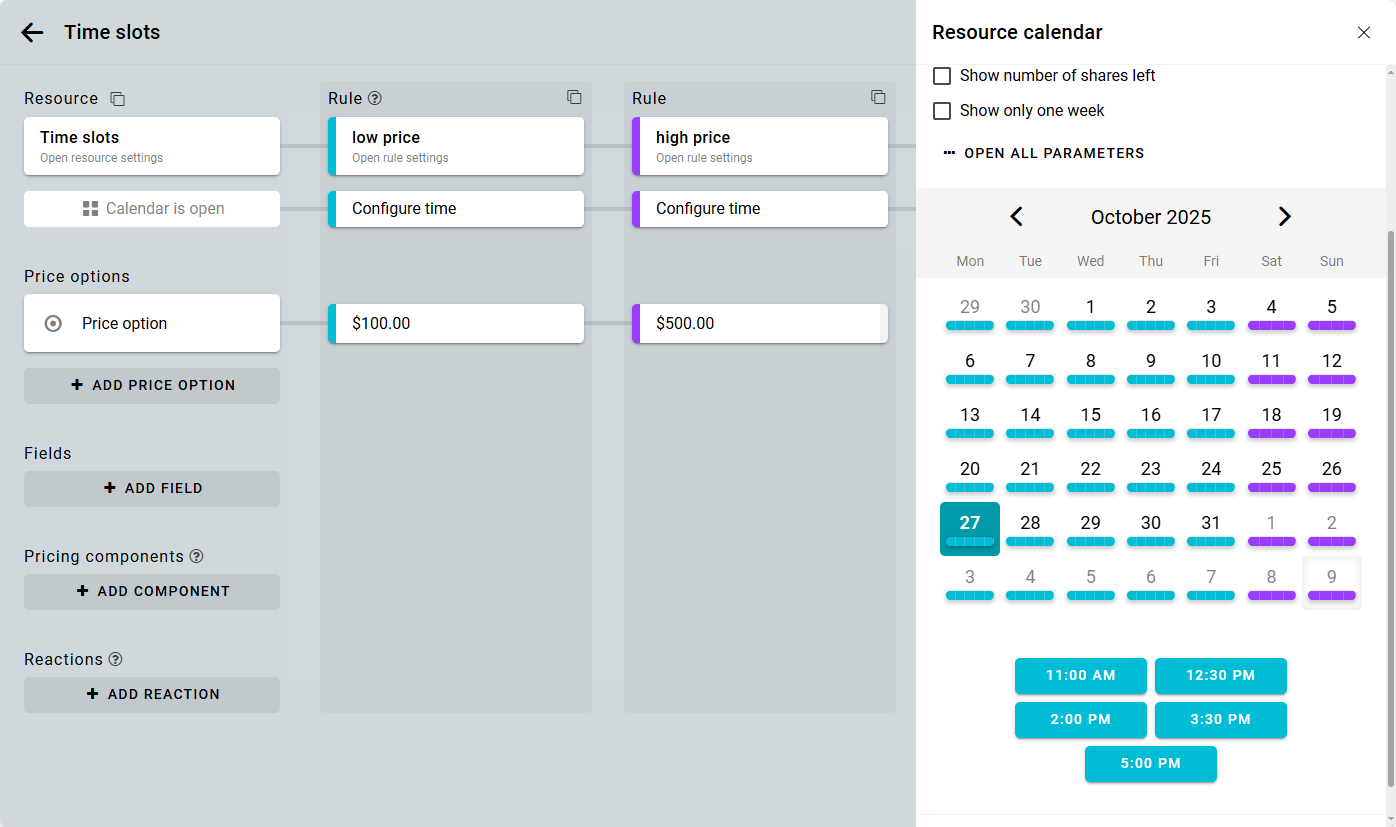
Task: Click purple availability bar under October 4
Action: pyautogui.click(x=1271, y=326)
